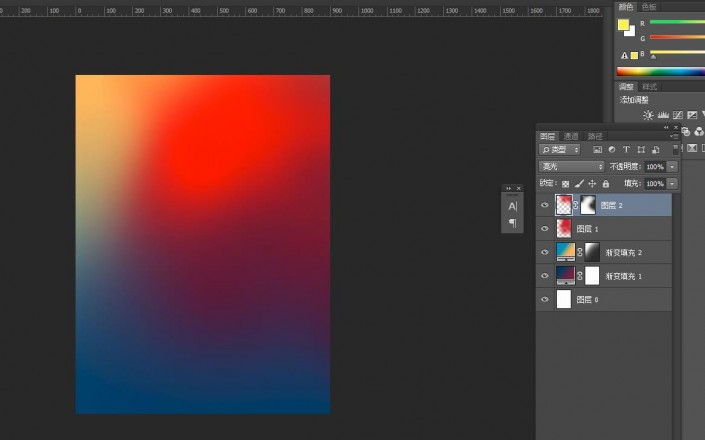The image size is (705, 440).
Task: Click the B channel slider handle
Action: [x=653, y=57]
